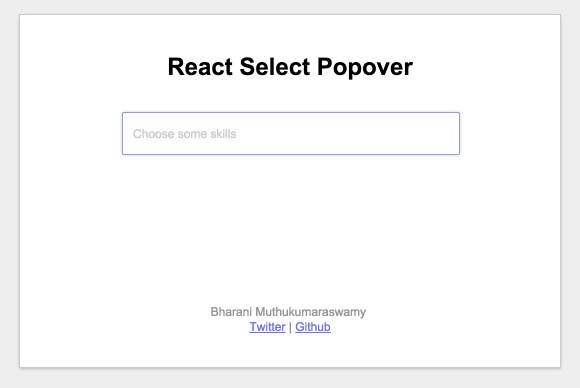Image resolution: width=580 pixels, height=388 pixels.
Task: Click the empty right end of the skills input
Action: click(407, 134)
